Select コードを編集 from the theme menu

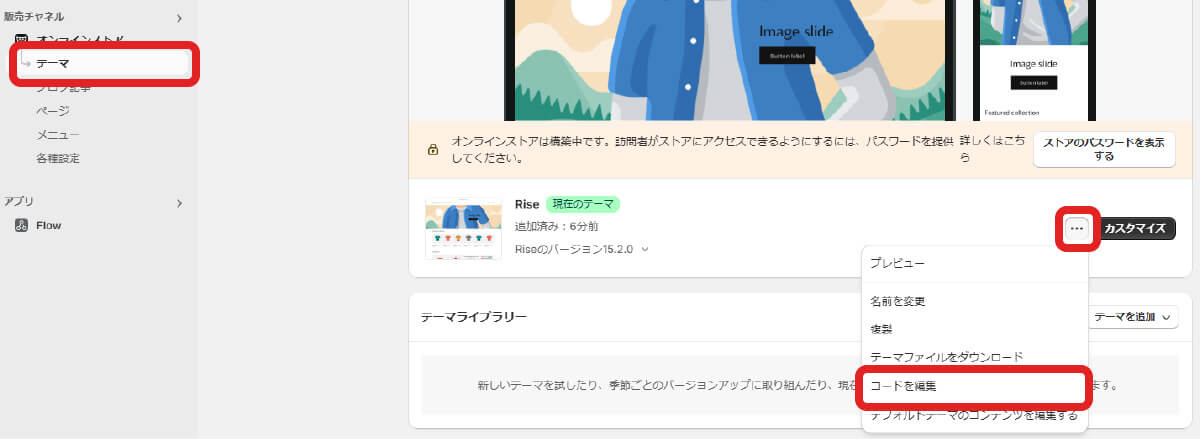(903, 385)
